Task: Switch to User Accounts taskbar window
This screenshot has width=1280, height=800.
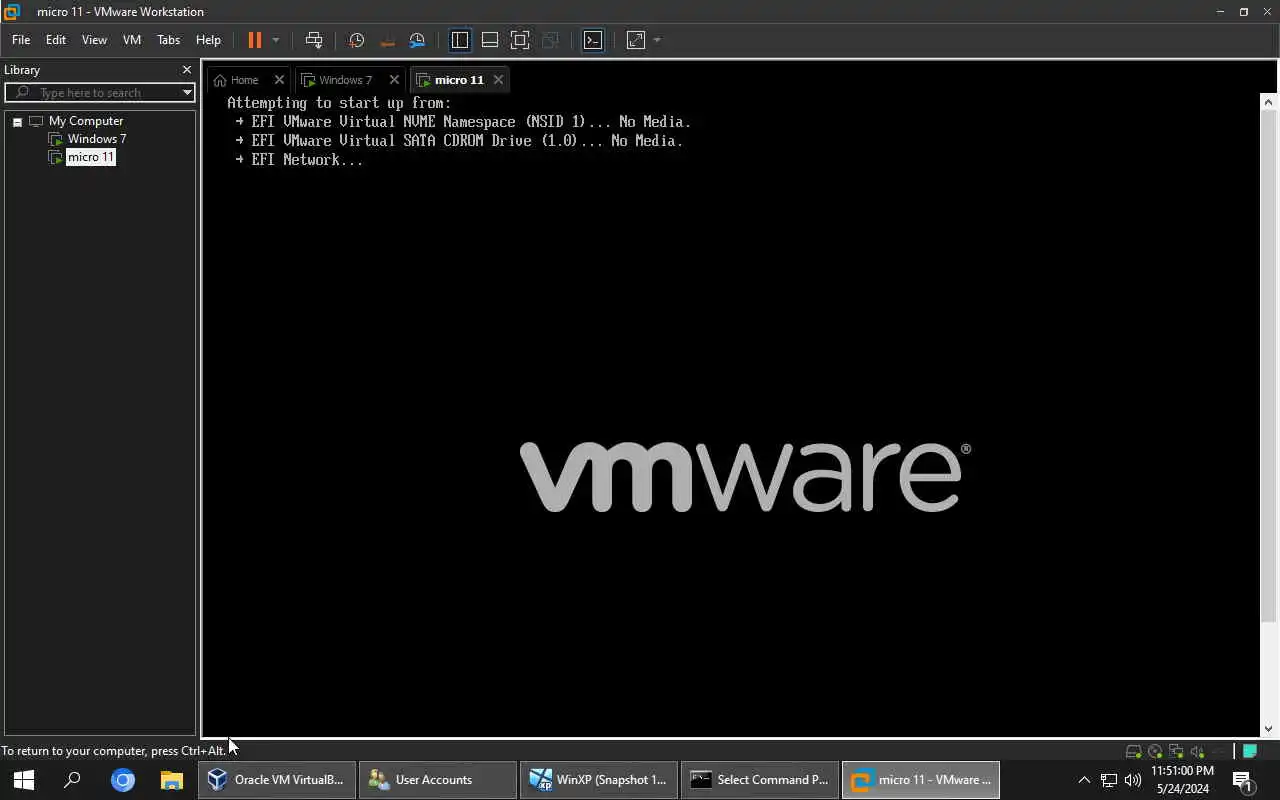Action: pyautogui.click(x=438, y=780)
